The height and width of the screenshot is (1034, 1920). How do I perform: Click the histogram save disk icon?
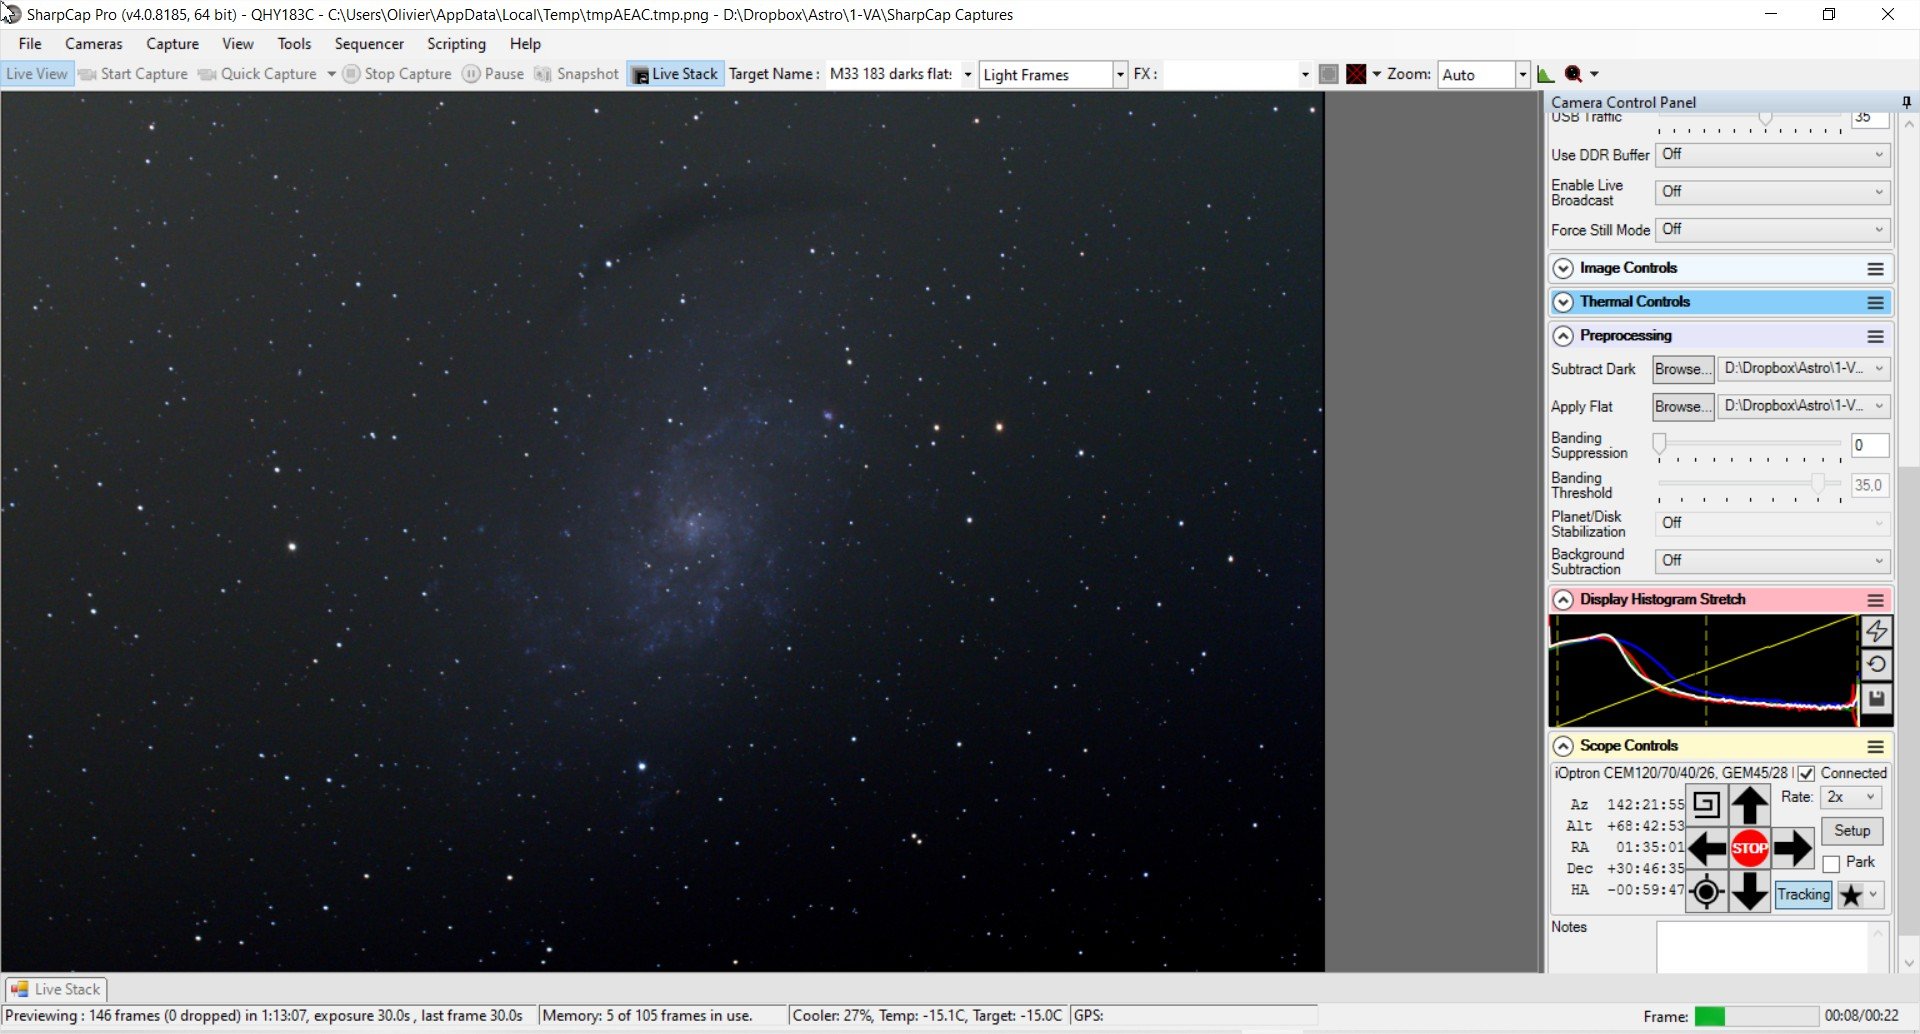click(x=1876, y=699)
